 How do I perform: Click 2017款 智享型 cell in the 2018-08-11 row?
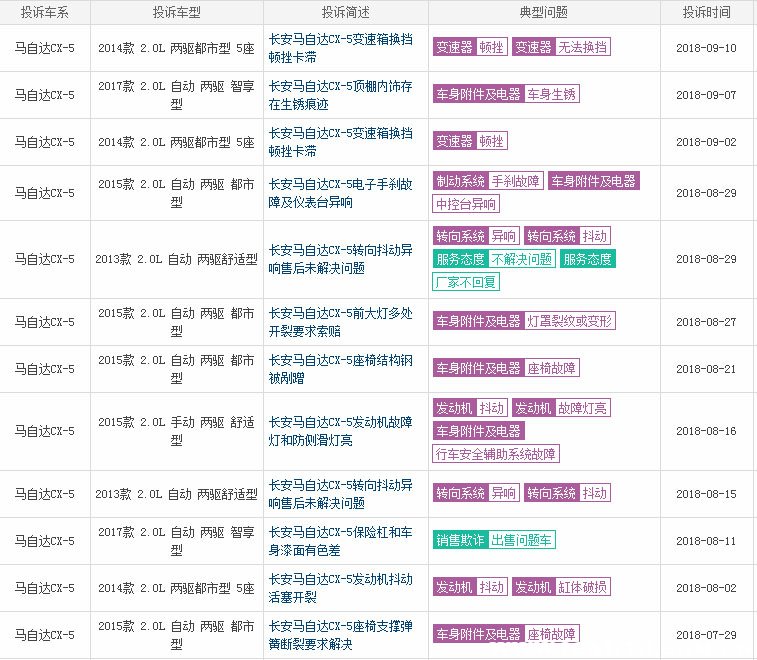tap(176, 541)
